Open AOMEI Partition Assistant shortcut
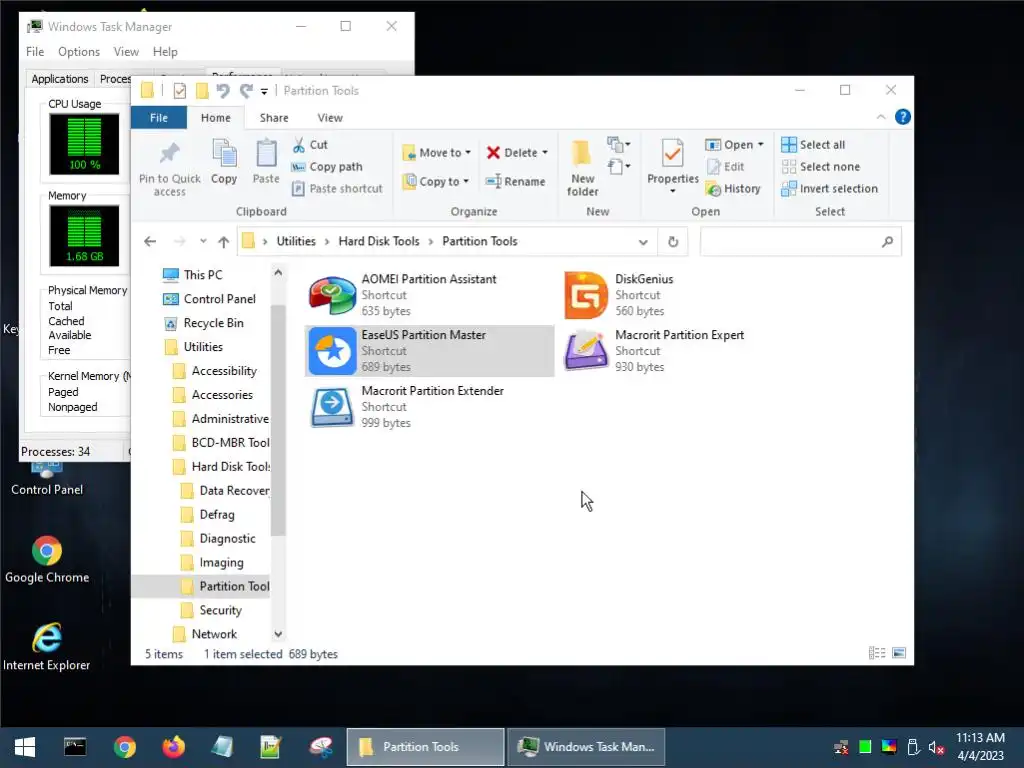1024x768 pixels. pos(428,295)
